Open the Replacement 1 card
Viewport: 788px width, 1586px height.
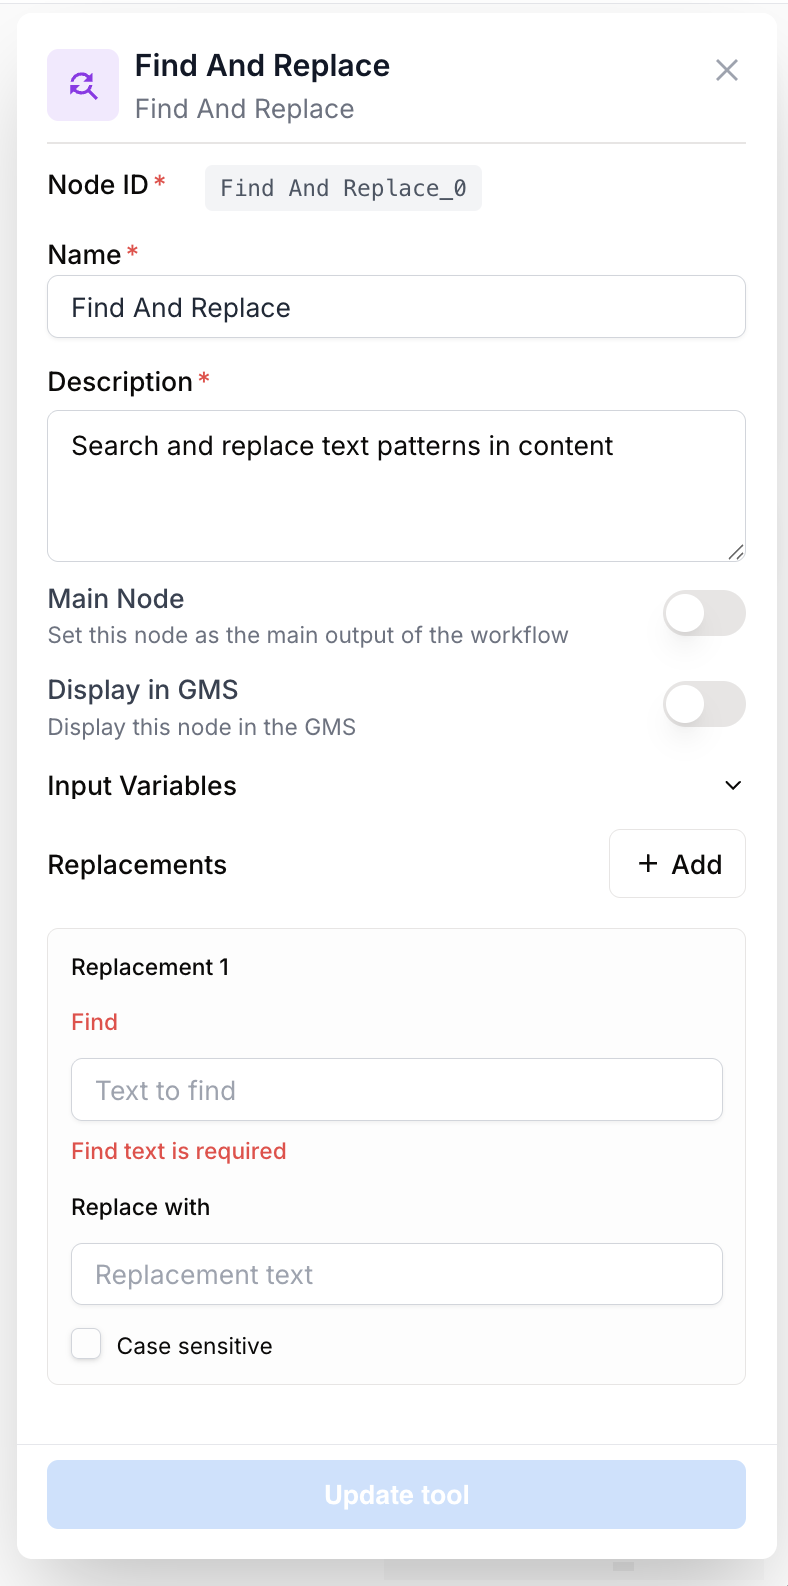click(x=150, y=967)
